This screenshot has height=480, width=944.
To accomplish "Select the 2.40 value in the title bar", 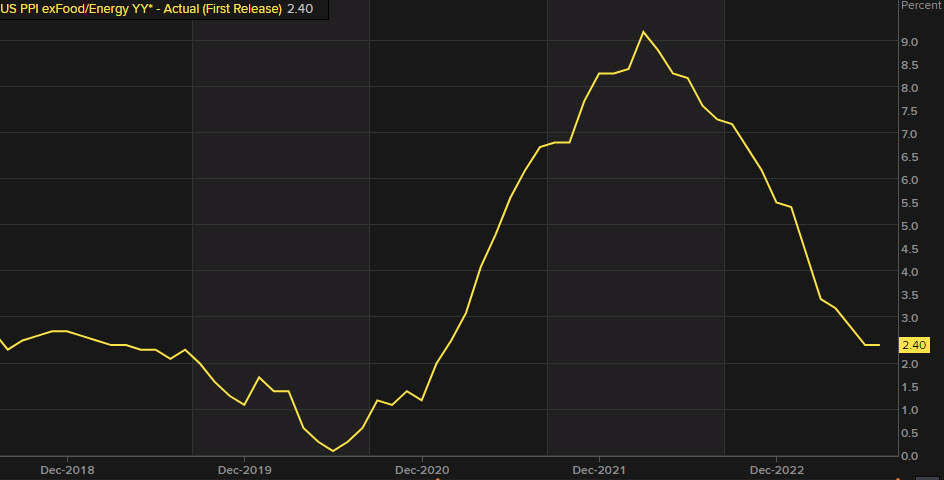I will click(300, 9).
